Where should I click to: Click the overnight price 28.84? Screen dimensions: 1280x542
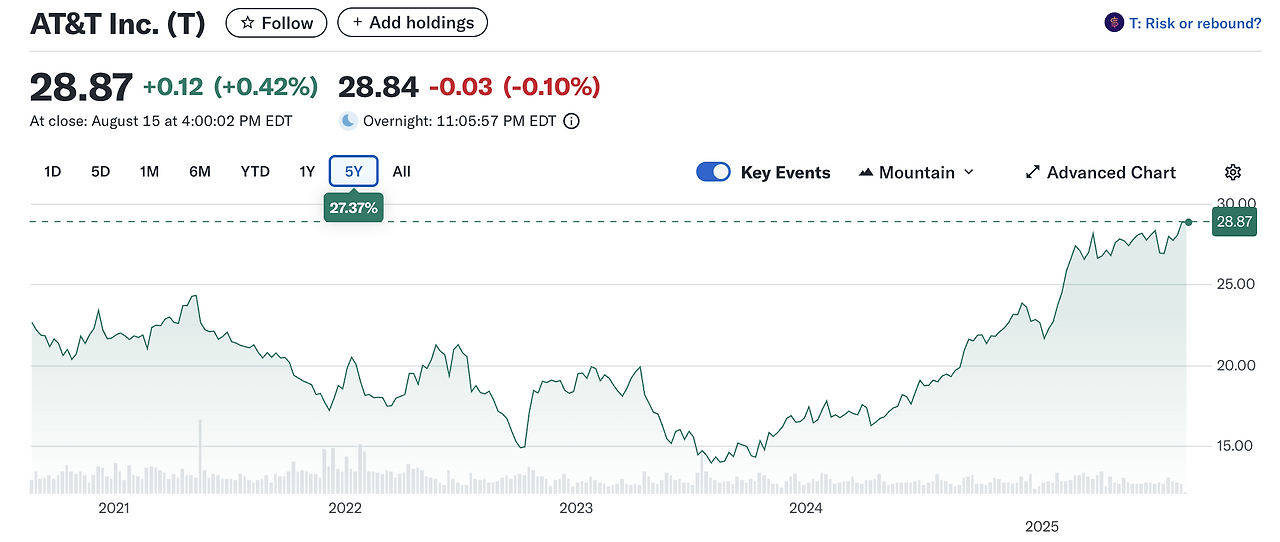pyautogui.click(x=378, y=87)
